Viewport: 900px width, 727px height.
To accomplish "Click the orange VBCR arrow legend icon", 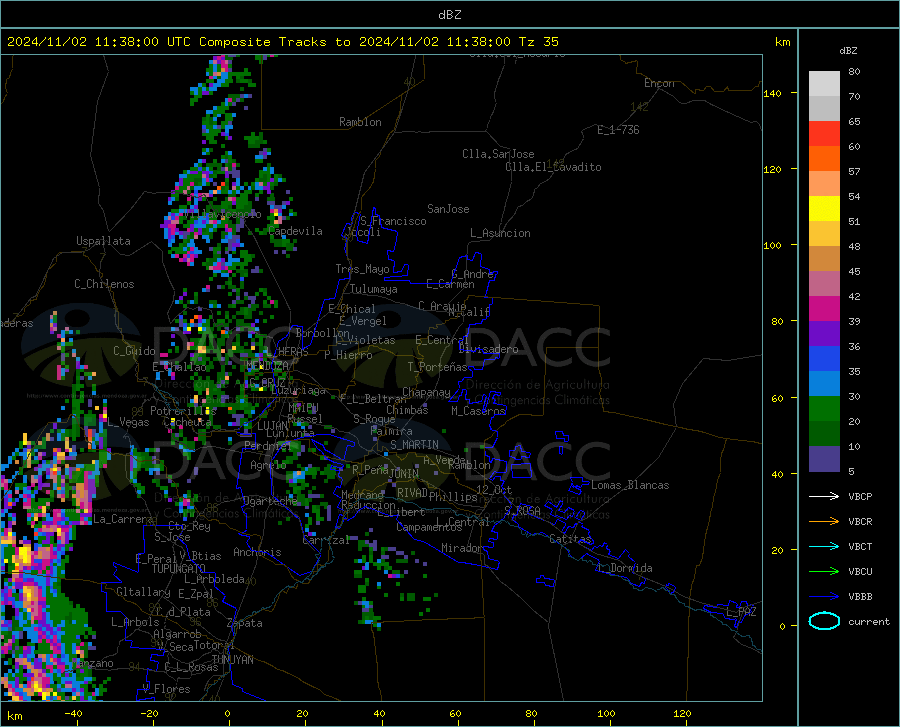I will 824,522.
